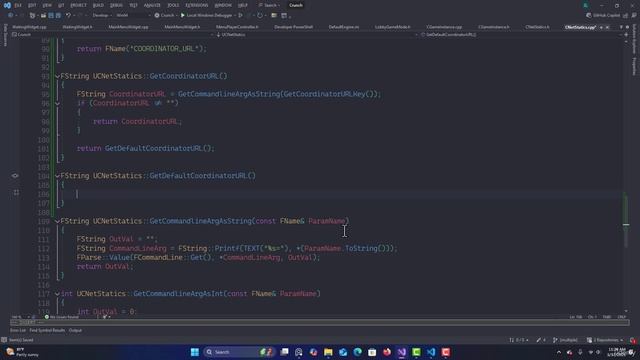The height and width of the screenshot is (360, 640).
Task: Open the Debug menu
Action: [116, 5]
